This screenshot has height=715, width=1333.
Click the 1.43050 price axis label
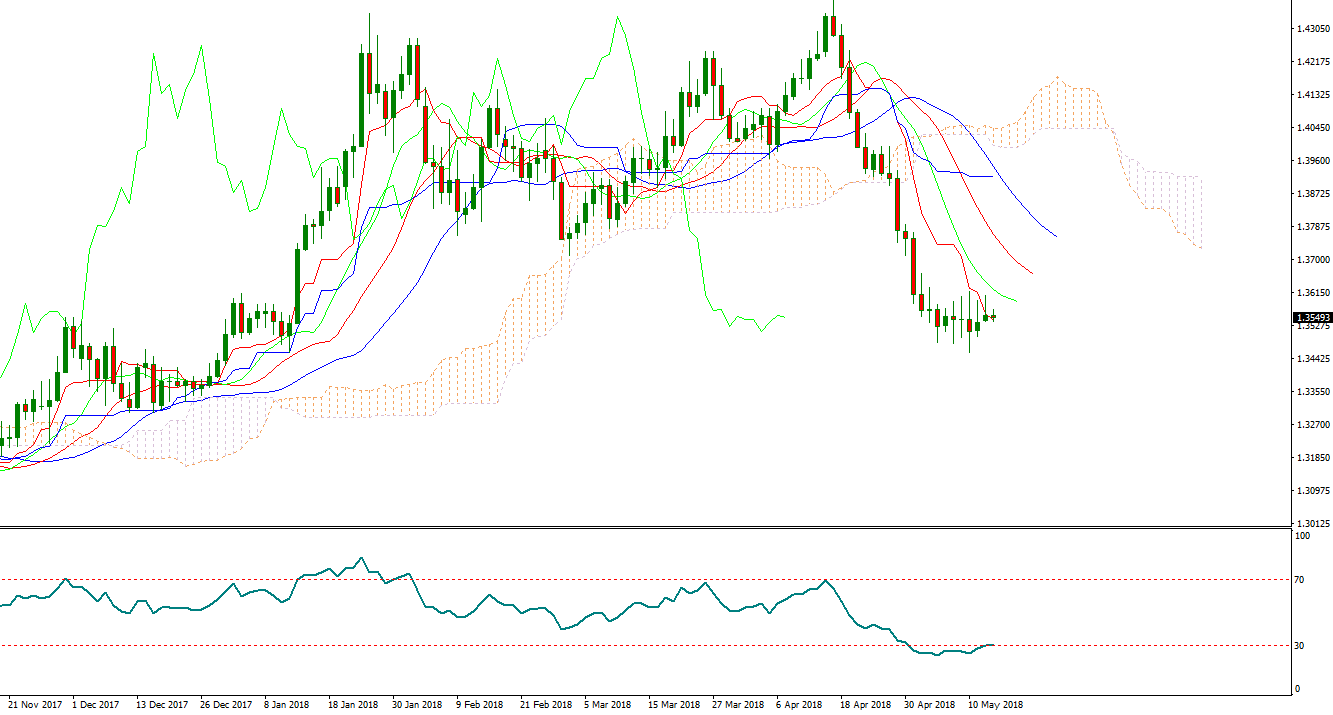pyautogui.click(x=1311, y=29)
